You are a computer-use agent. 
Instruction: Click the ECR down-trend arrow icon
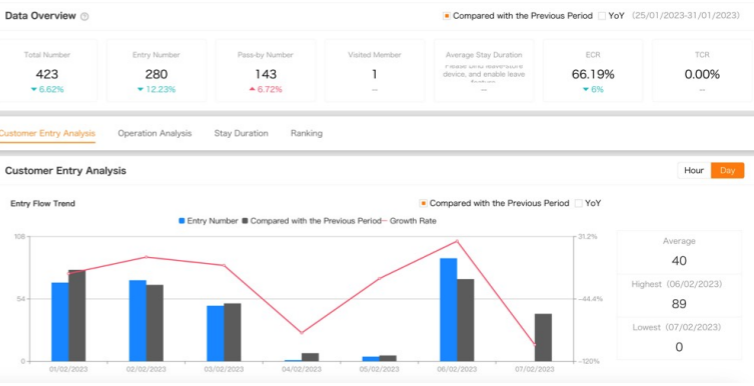[x=586, y=89]
